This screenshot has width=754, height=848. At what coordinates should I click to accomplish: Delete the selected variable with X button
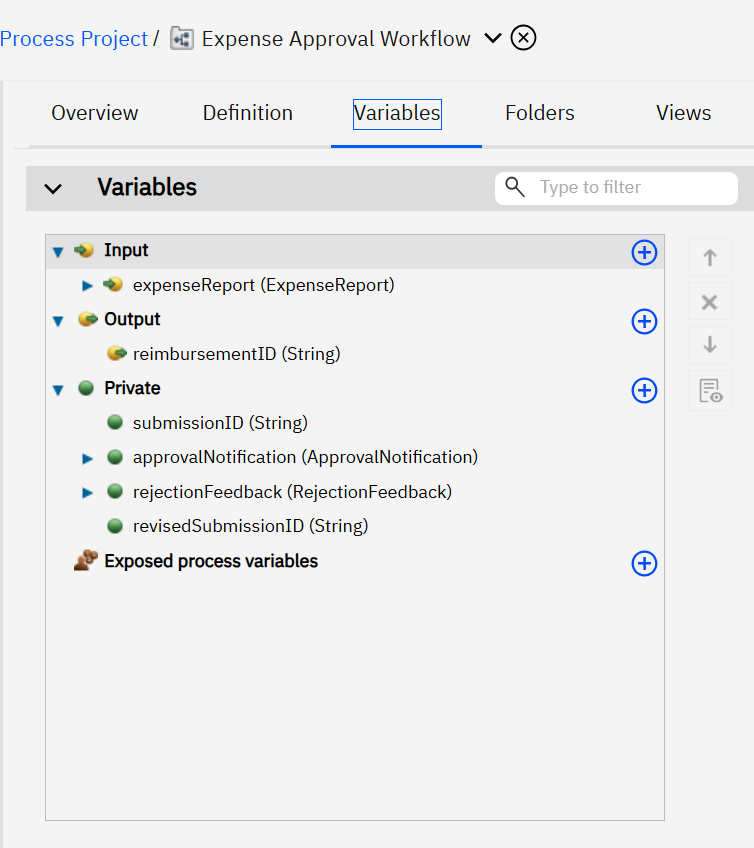point(710,302)
